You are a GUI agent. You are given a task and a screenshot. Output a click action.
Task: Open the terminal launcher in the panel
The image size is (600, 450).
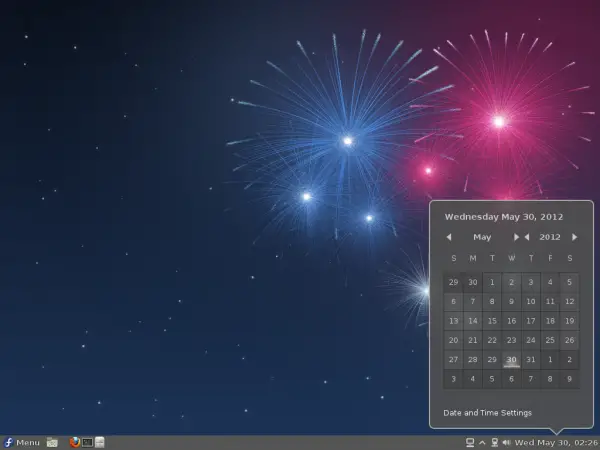(x=87, y=443)
